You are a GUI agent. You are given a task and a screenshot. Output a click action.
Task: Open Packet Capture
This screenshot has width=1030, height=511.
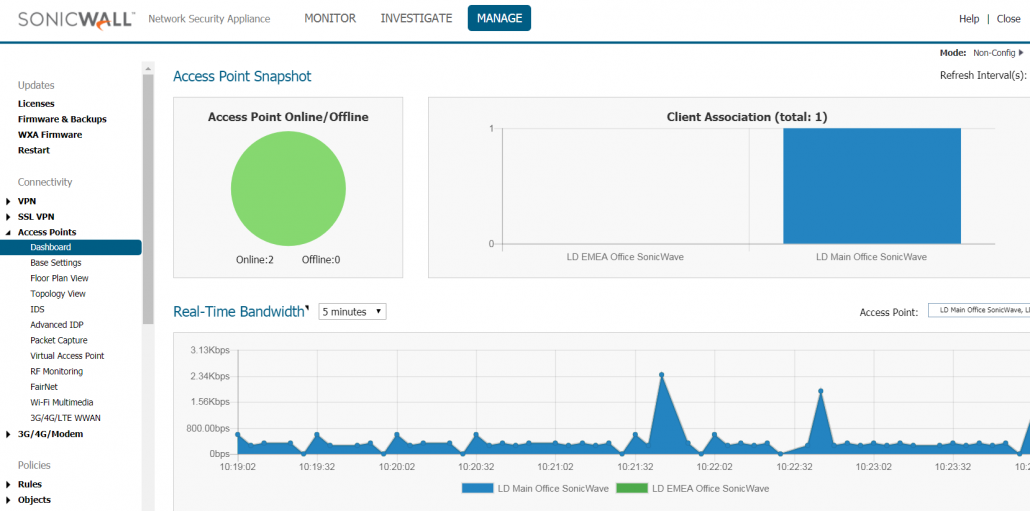(58, 340)
